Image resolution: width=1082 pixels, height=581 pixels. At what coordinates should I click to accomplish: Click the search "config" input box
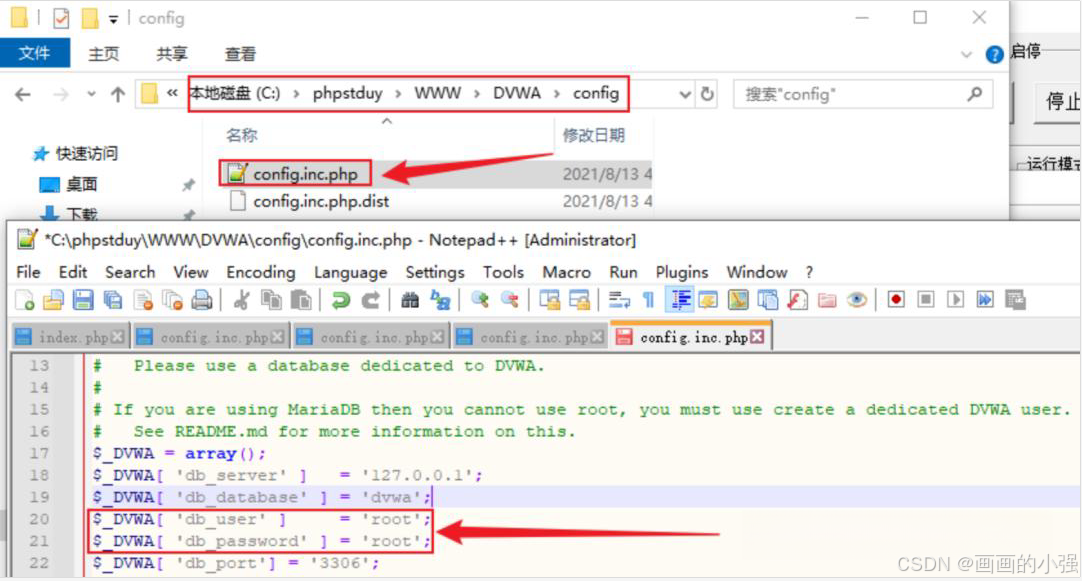pos(863,95)
